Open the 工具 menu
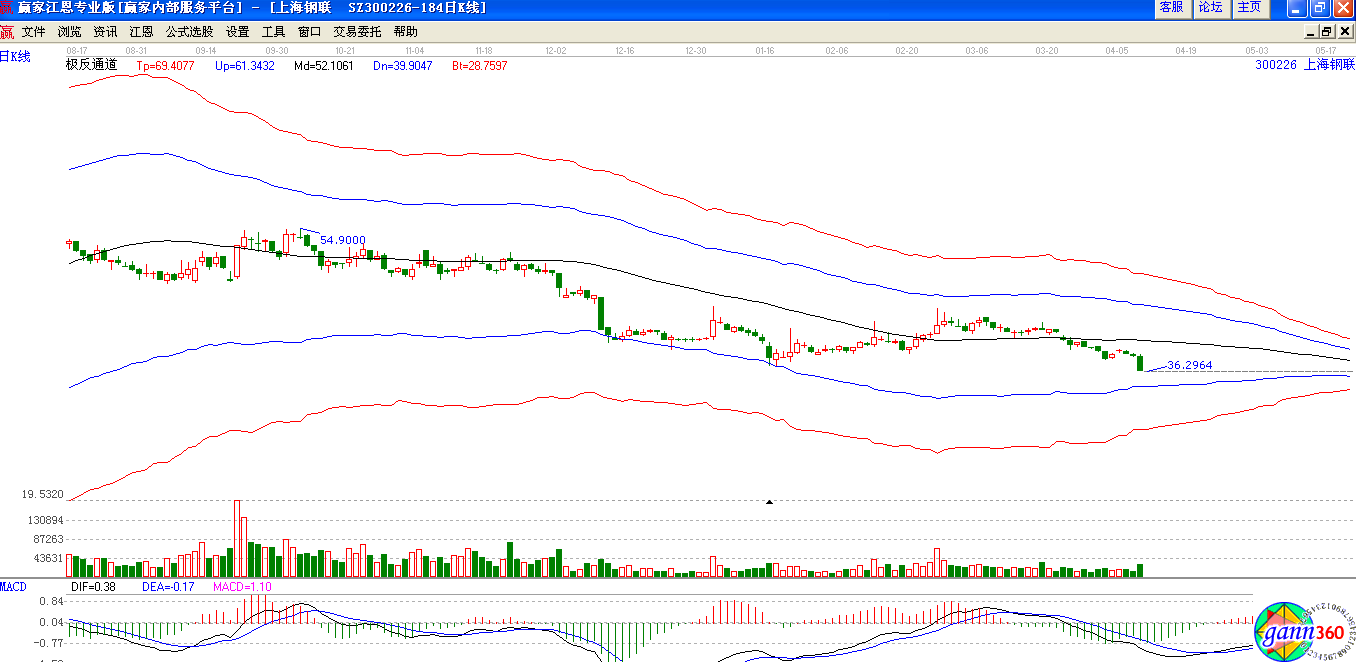This screenshot has width=1356, height=662. [273, 32]
